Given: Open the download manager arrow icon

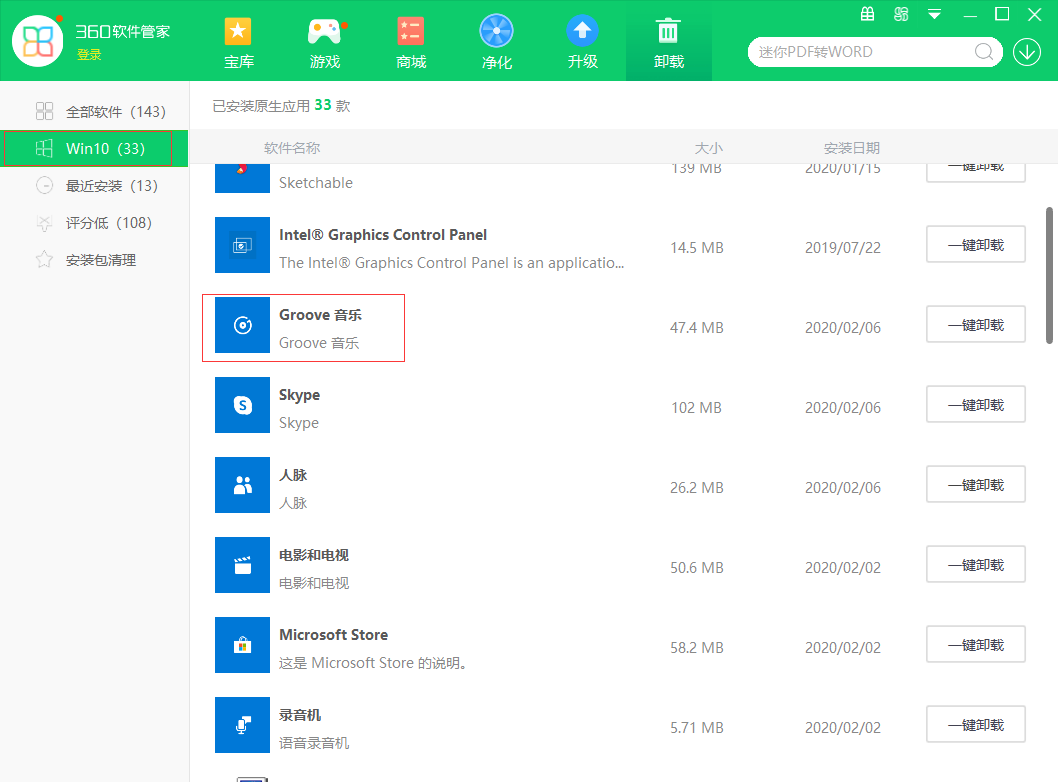Looking at the screenshot, I should (1027, 52).
